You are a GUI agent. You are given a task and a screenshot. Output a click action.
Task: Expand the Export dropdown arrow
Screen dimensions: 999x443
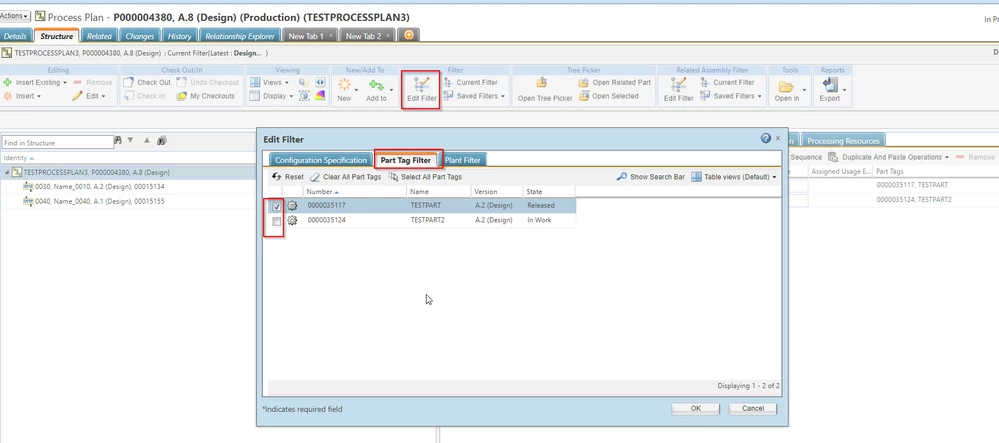tap(844, 91)
